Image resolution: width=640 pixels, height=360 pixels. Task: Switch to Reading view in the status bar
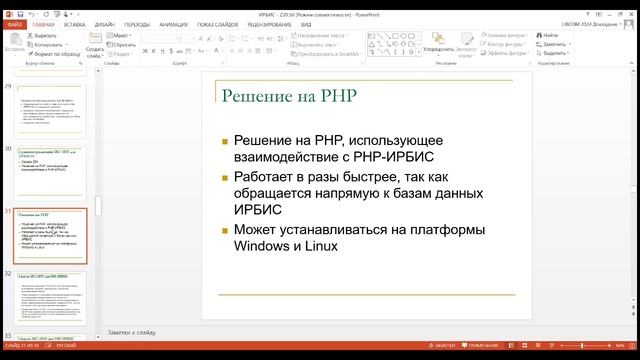[538, 345]
